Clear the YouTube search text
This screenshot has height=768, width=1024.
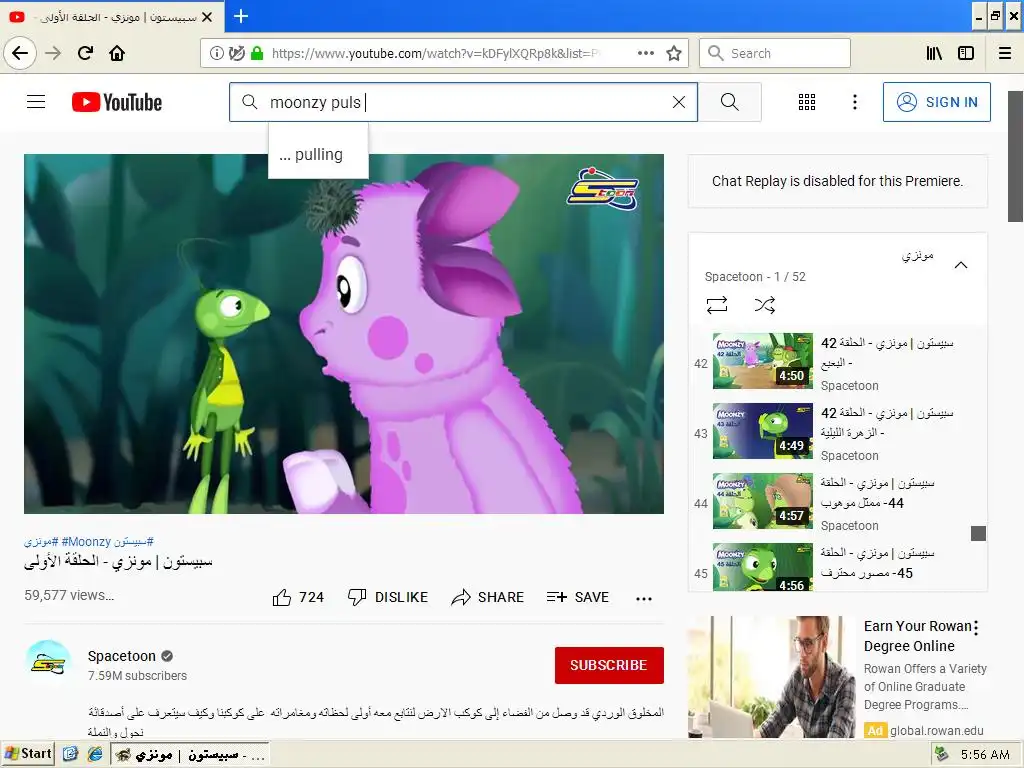tap(679, 102)
